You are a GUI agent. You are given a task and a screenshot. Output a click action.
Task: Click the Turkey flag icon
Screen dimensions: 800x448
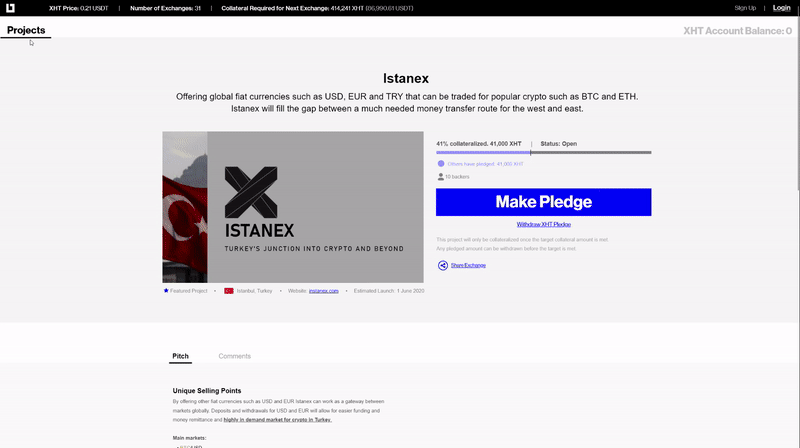click(229, 291)
